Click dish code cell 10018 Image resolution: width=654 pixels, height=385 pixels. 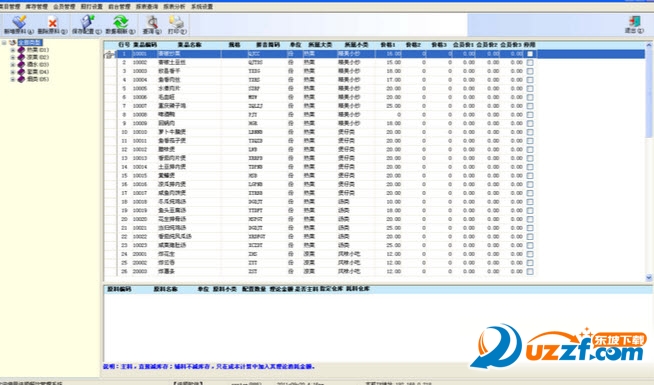(140, 202)
